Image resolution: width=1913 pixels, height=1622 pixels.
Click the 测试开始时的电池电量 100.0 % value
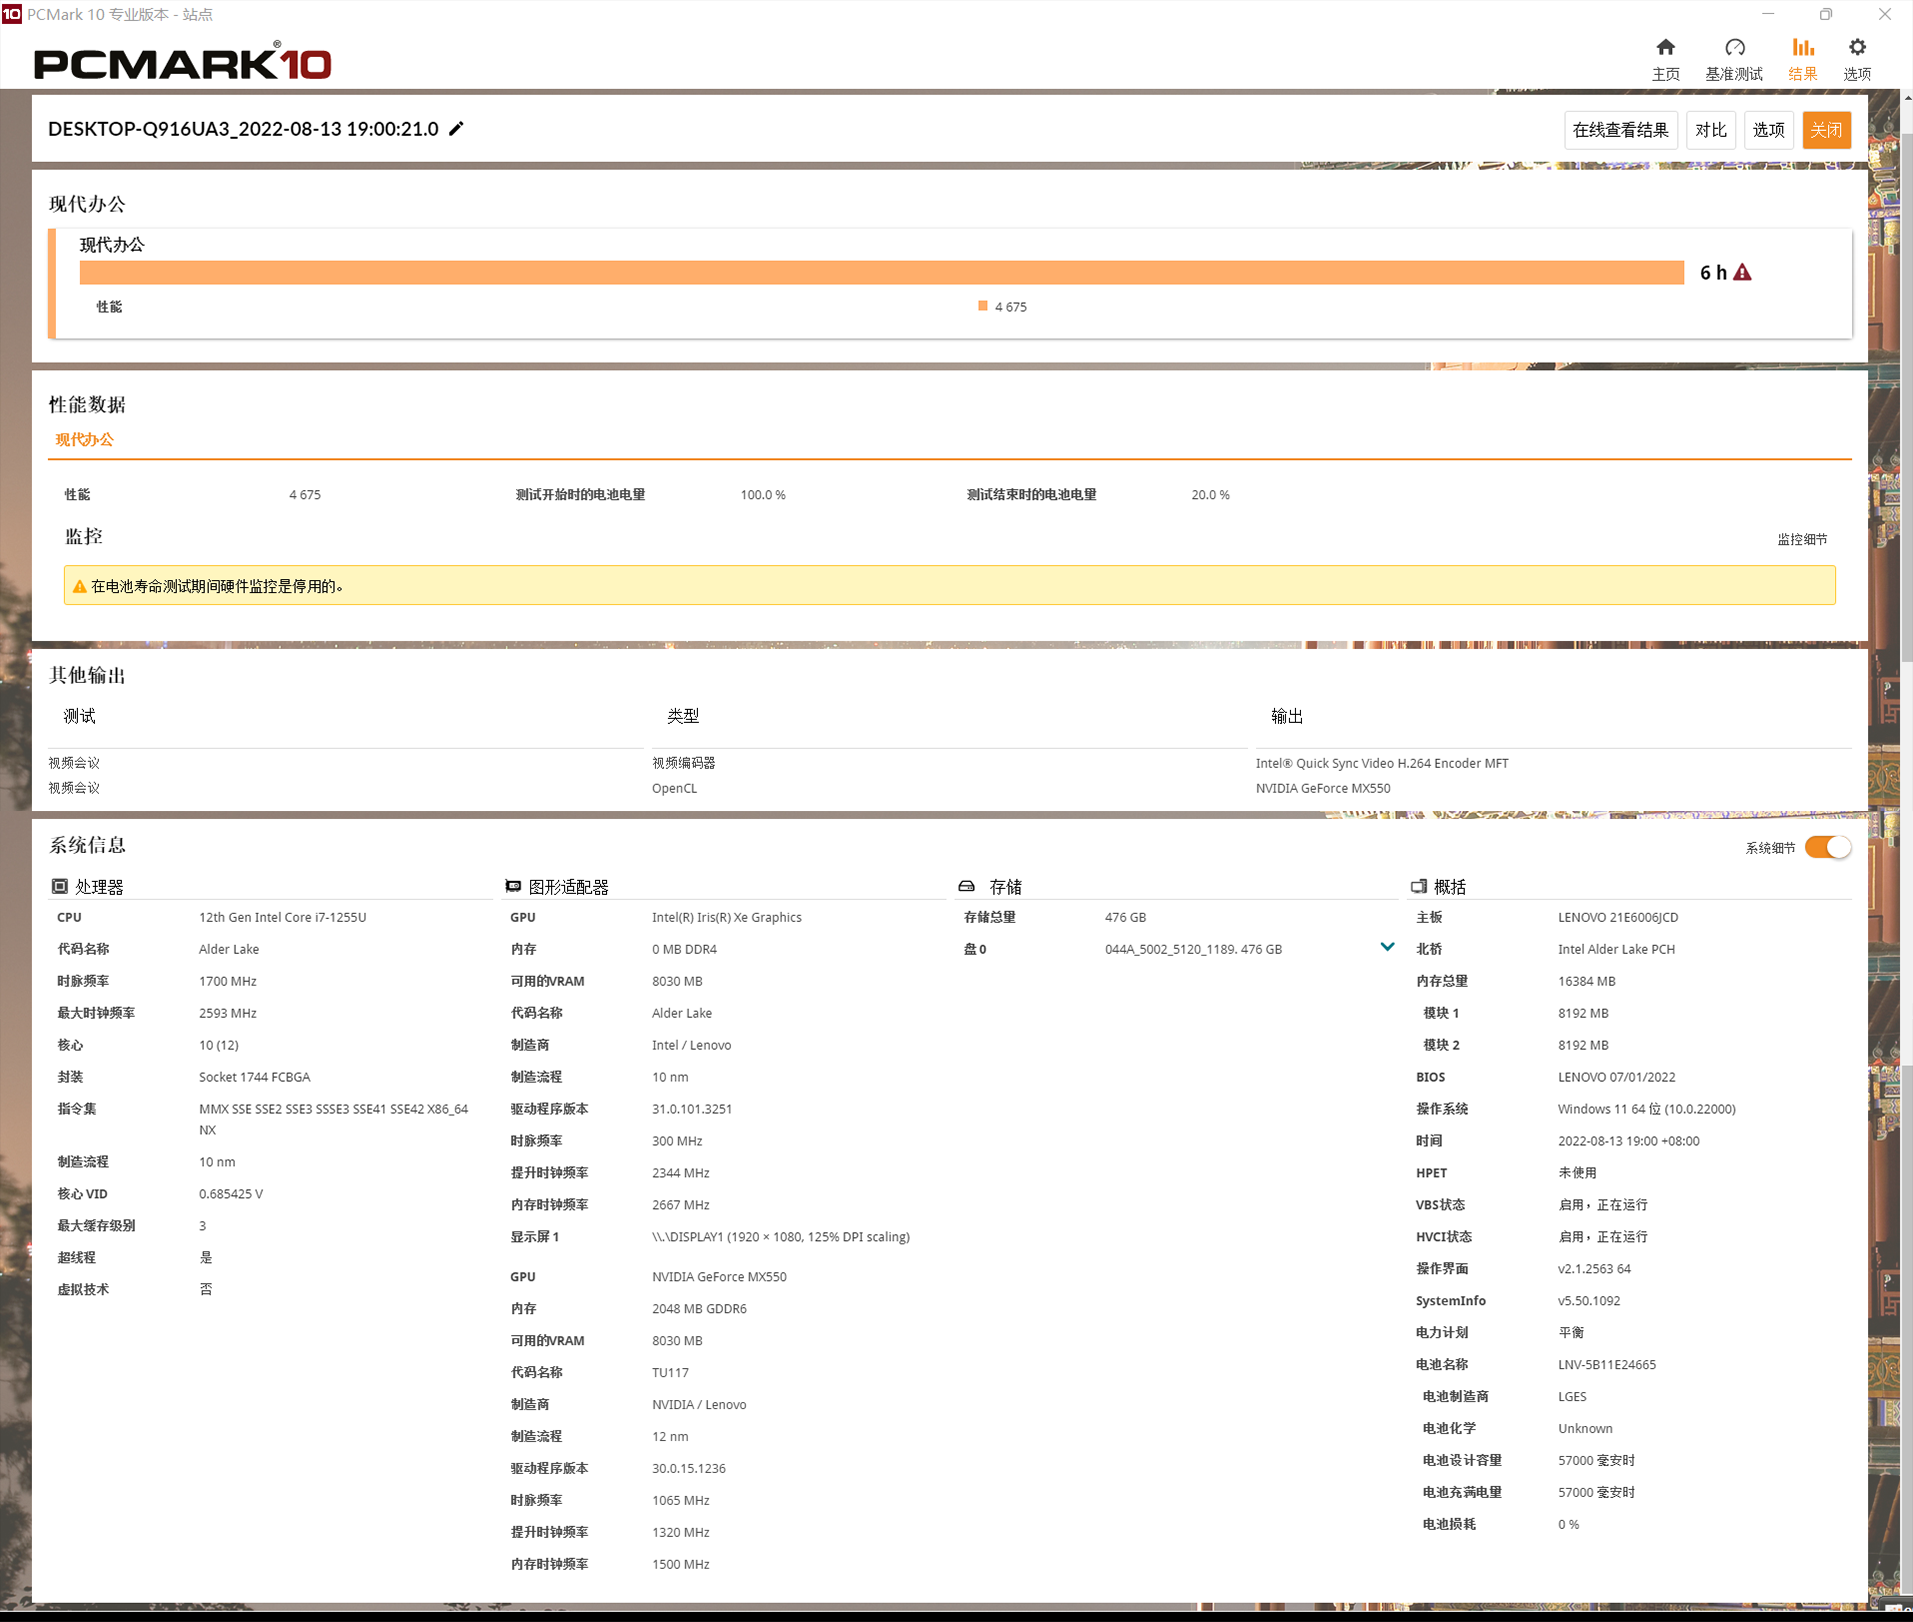pos(763,495)
